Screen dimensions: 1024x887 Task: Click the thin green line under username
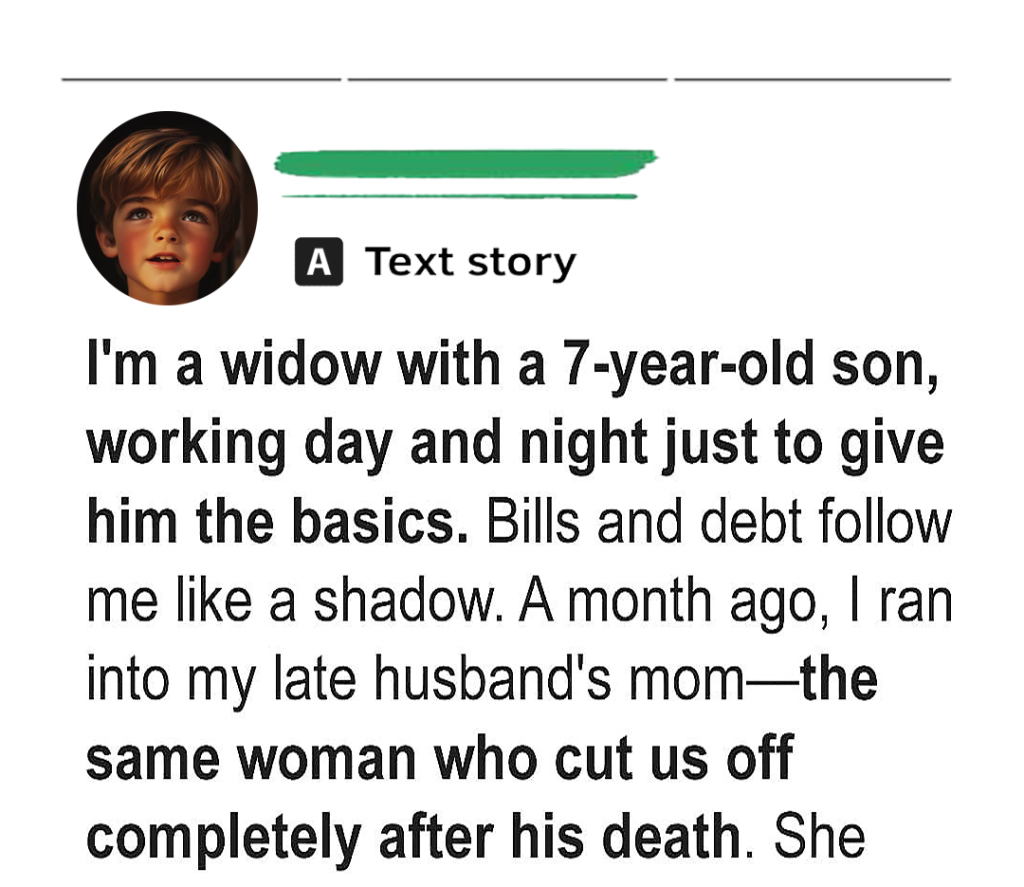460,196
